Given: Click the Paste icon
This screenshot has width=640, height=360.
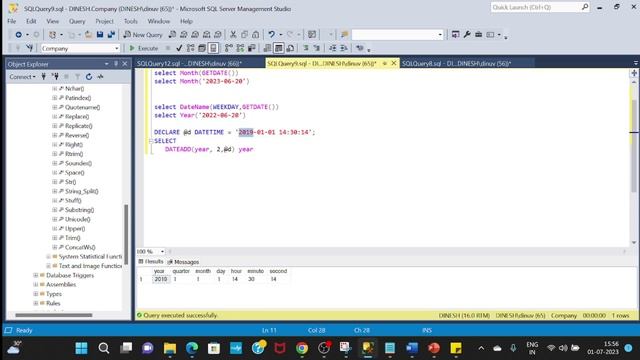Looking at the screenshot, I should 255,35.
